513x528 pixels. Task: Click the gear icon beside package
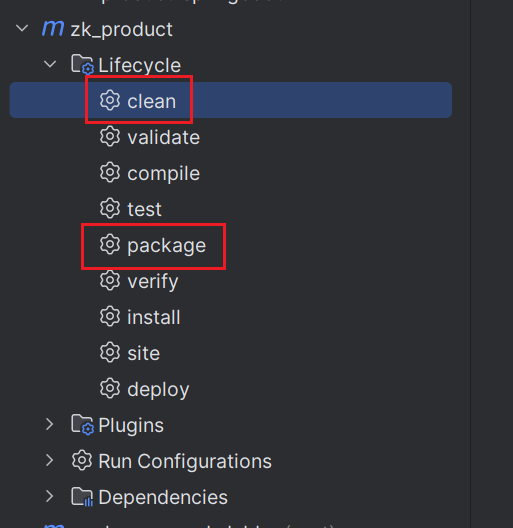tap(110, 244)
